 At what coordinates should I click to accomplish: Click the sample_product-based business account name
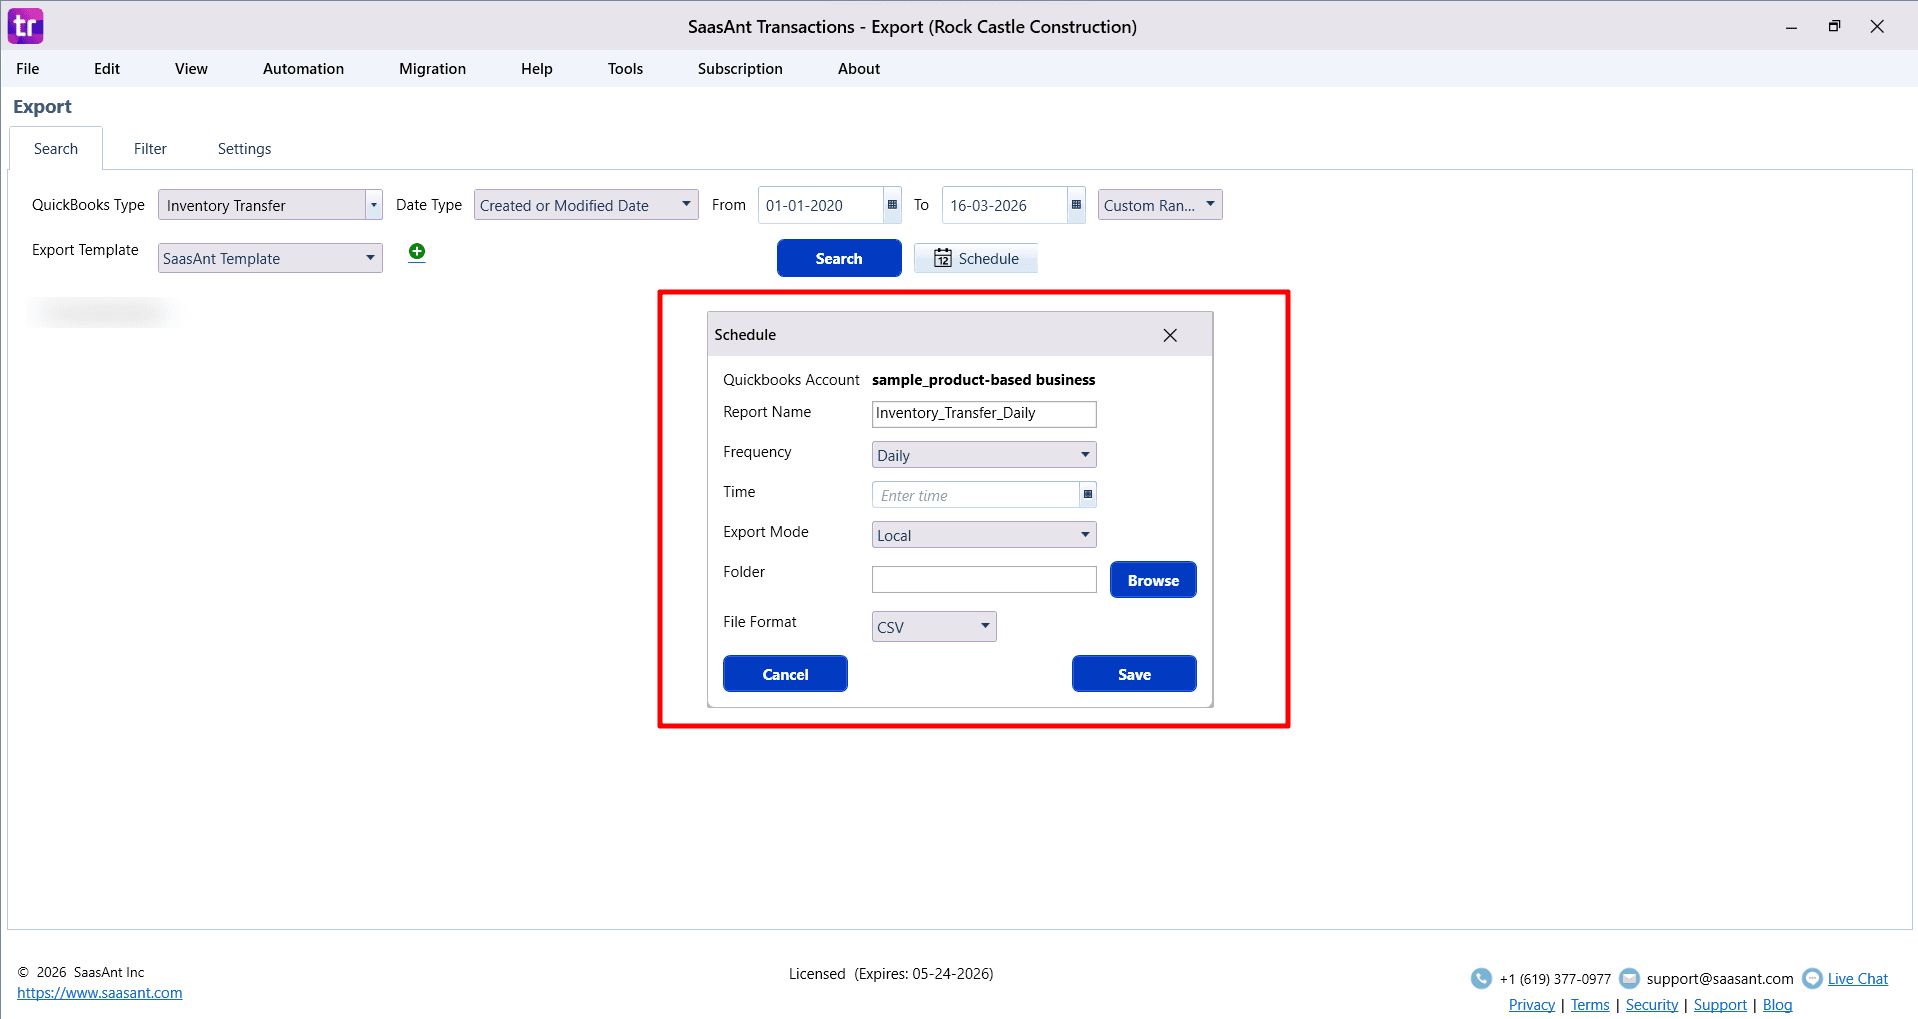(x=983, y=380)
